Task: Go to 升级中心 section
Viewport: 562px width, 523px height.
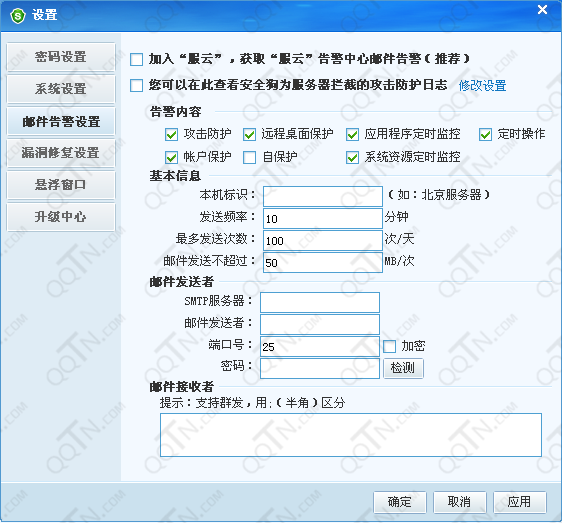Action: pos(61,217)
